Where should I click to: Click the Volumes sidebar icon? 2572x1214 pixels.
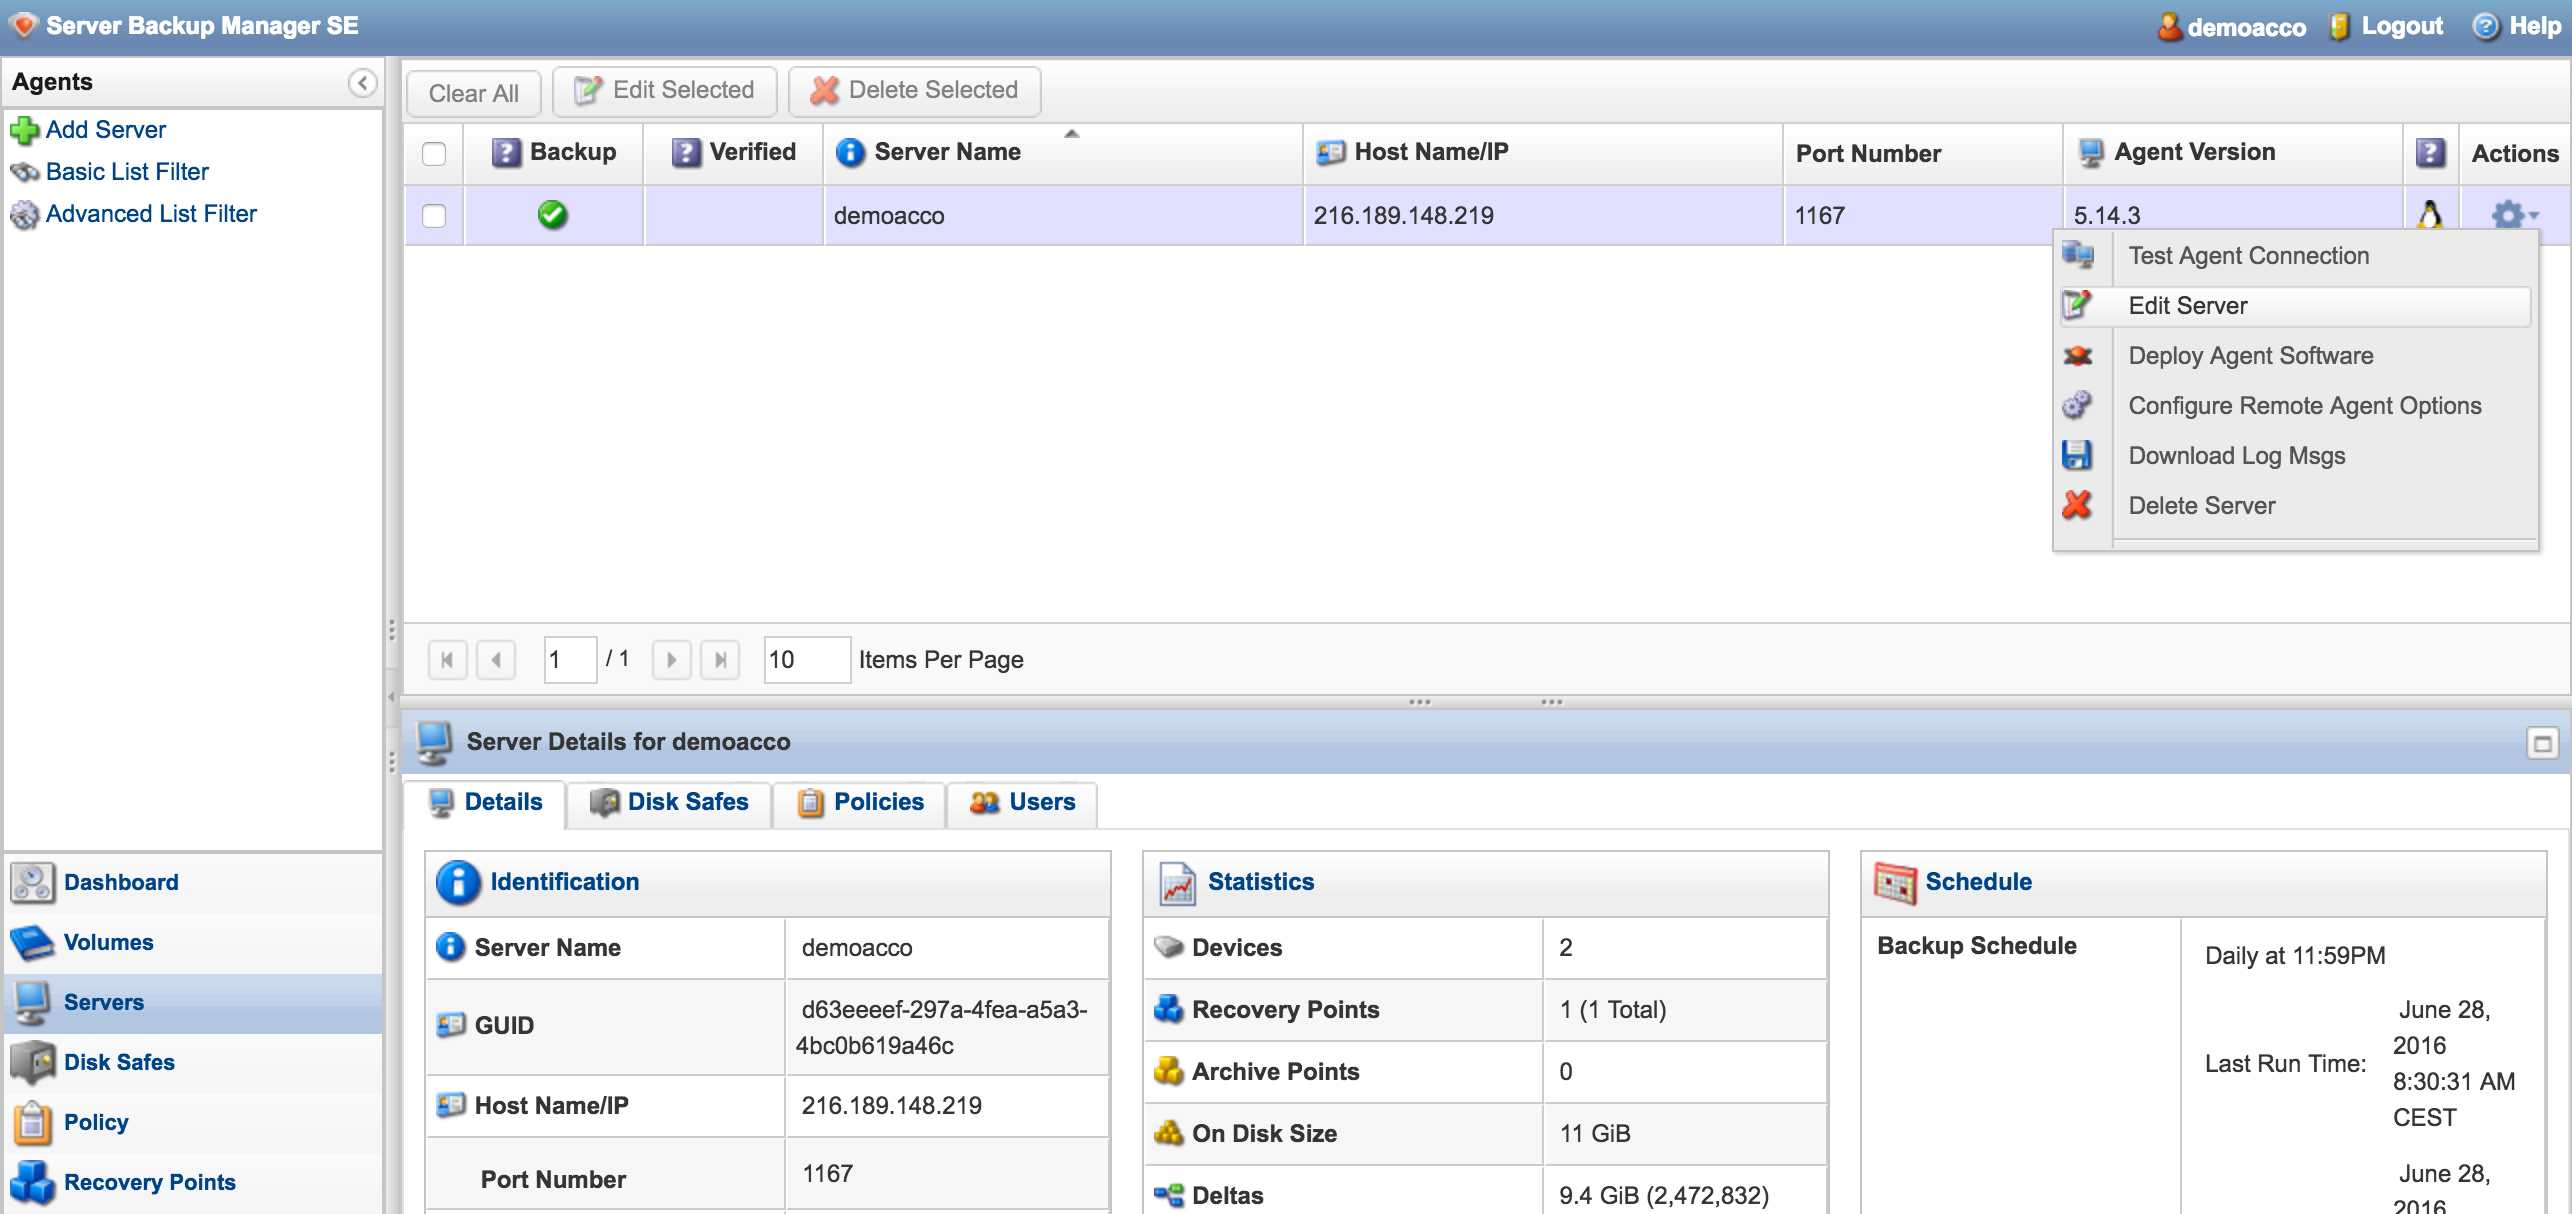click(31, 941)
